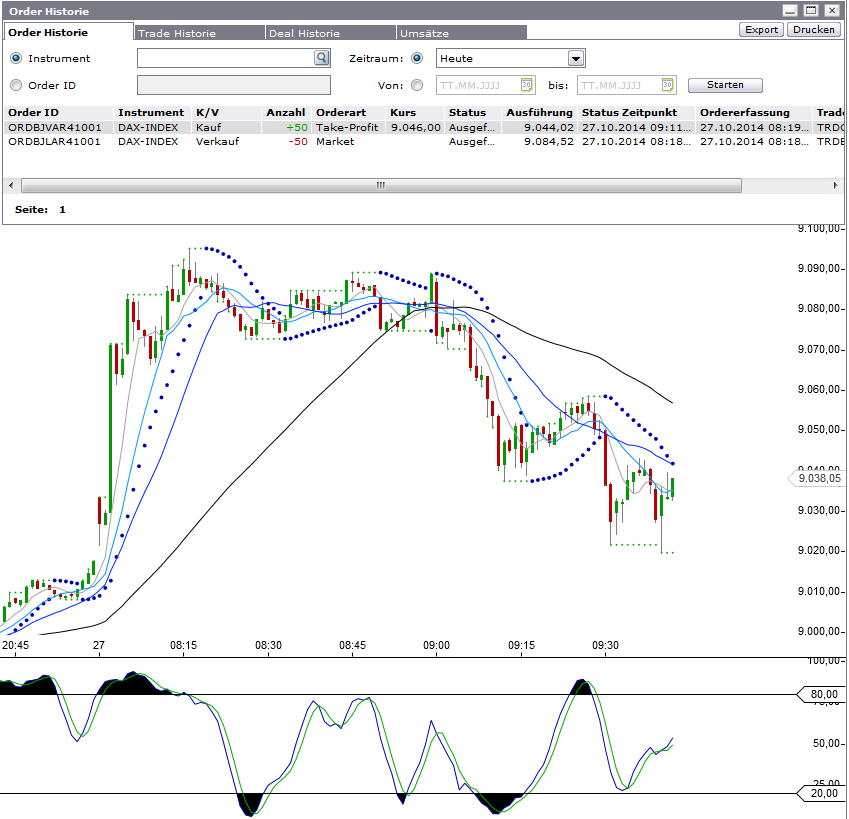Select the Von date range radio button

tap(417, 85)
